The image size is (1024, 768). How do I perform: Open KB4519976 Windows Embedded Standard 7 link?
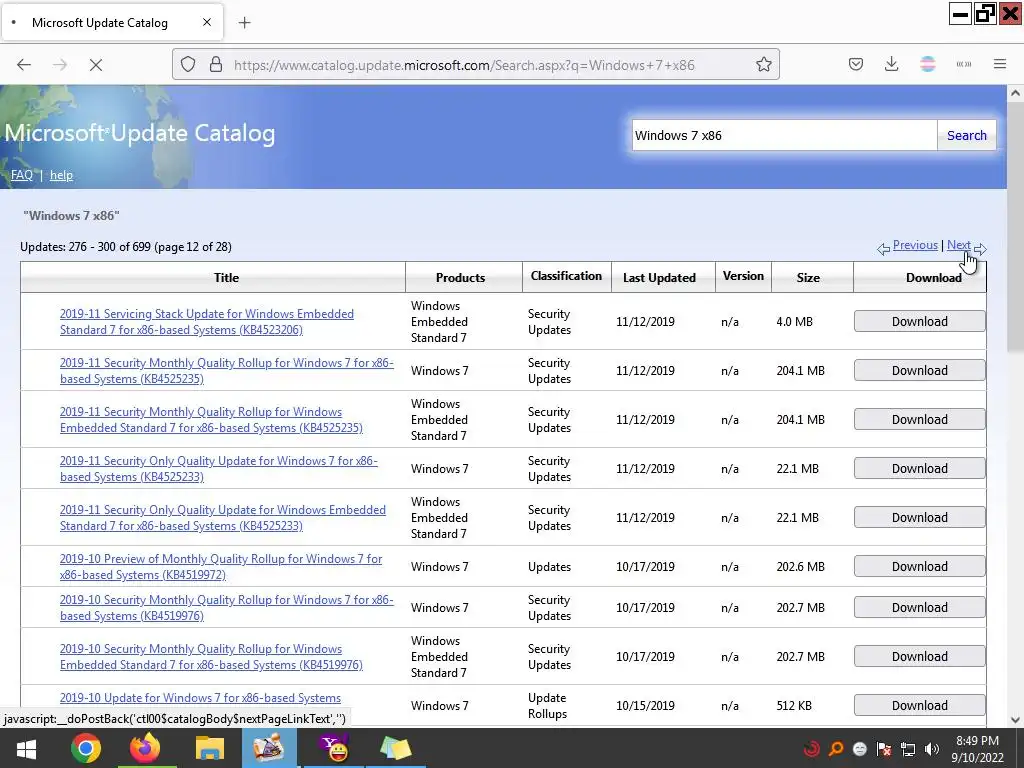coord(211,656)
